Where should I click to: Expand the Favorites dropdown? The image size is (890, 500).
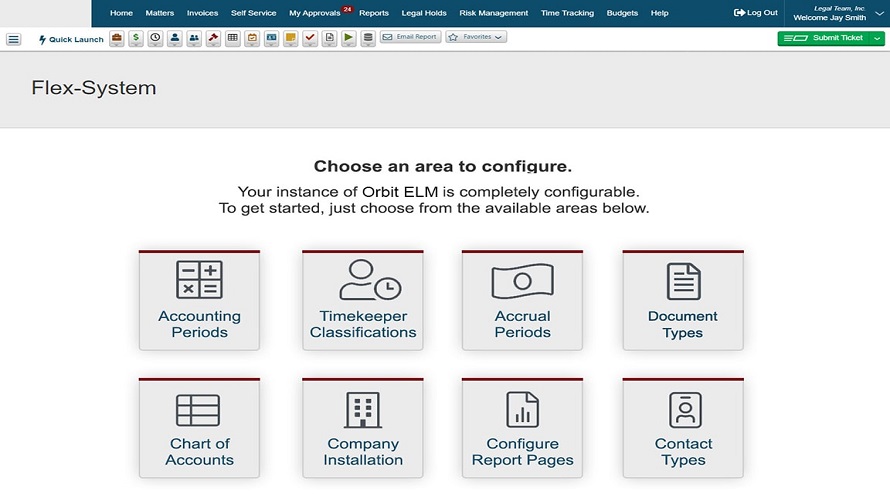point(476,37)
